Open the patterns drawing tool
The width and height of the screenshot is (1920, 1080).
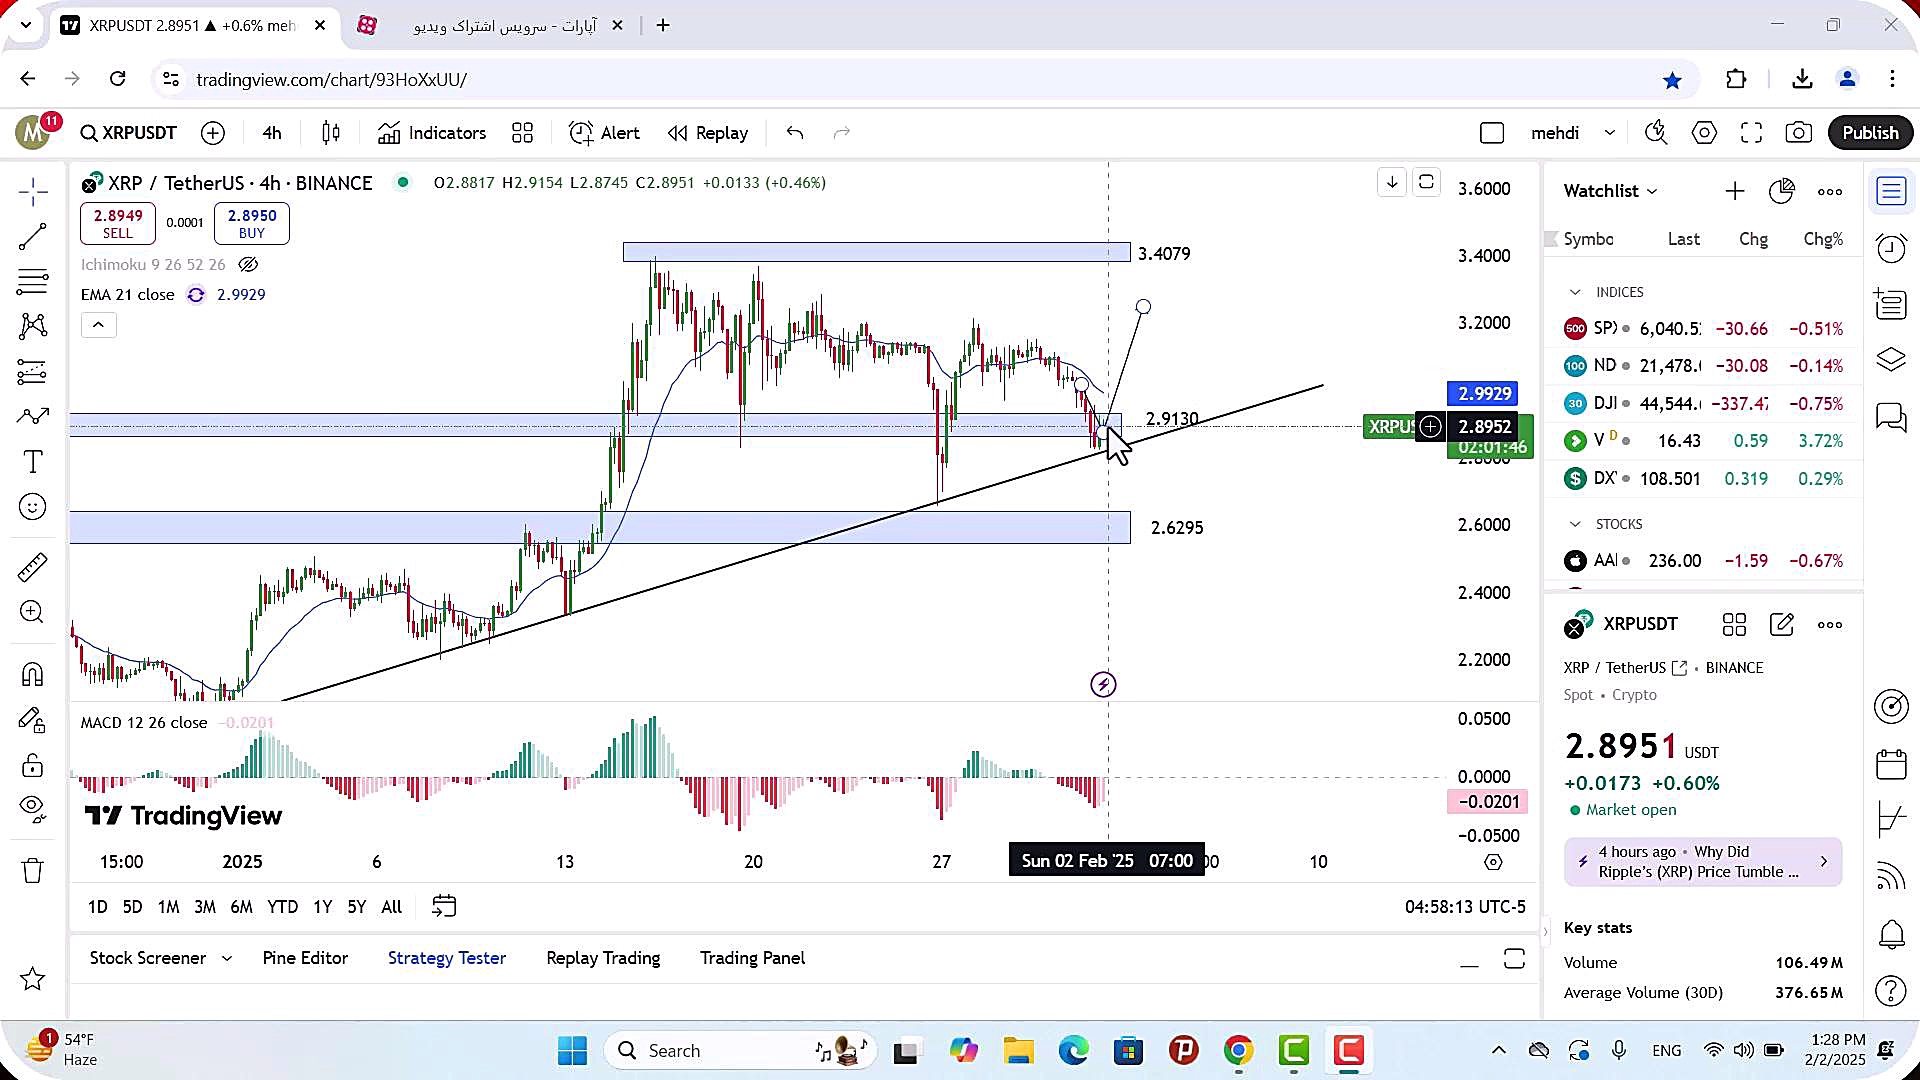(x=33, y=326)
